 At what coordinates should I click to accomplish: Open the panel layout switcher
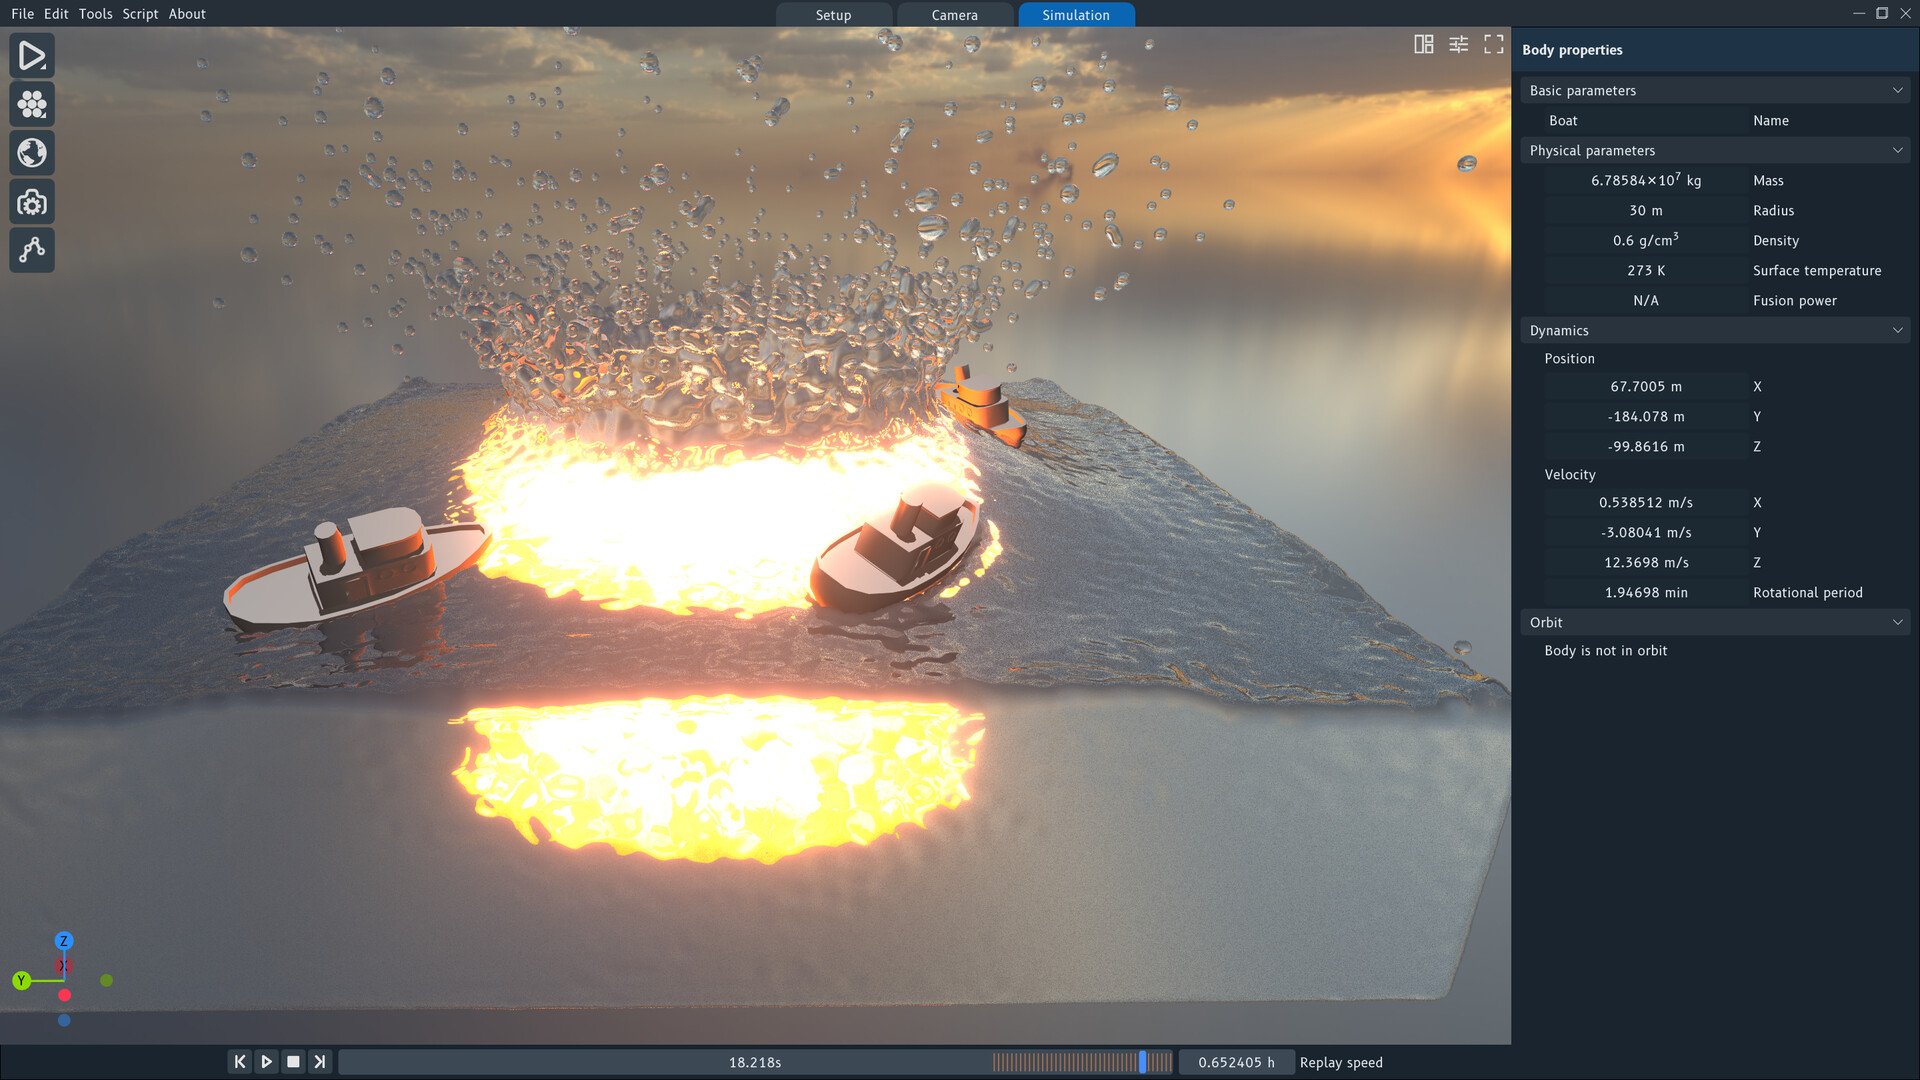pyautogui.click(x=1424, y=44)
